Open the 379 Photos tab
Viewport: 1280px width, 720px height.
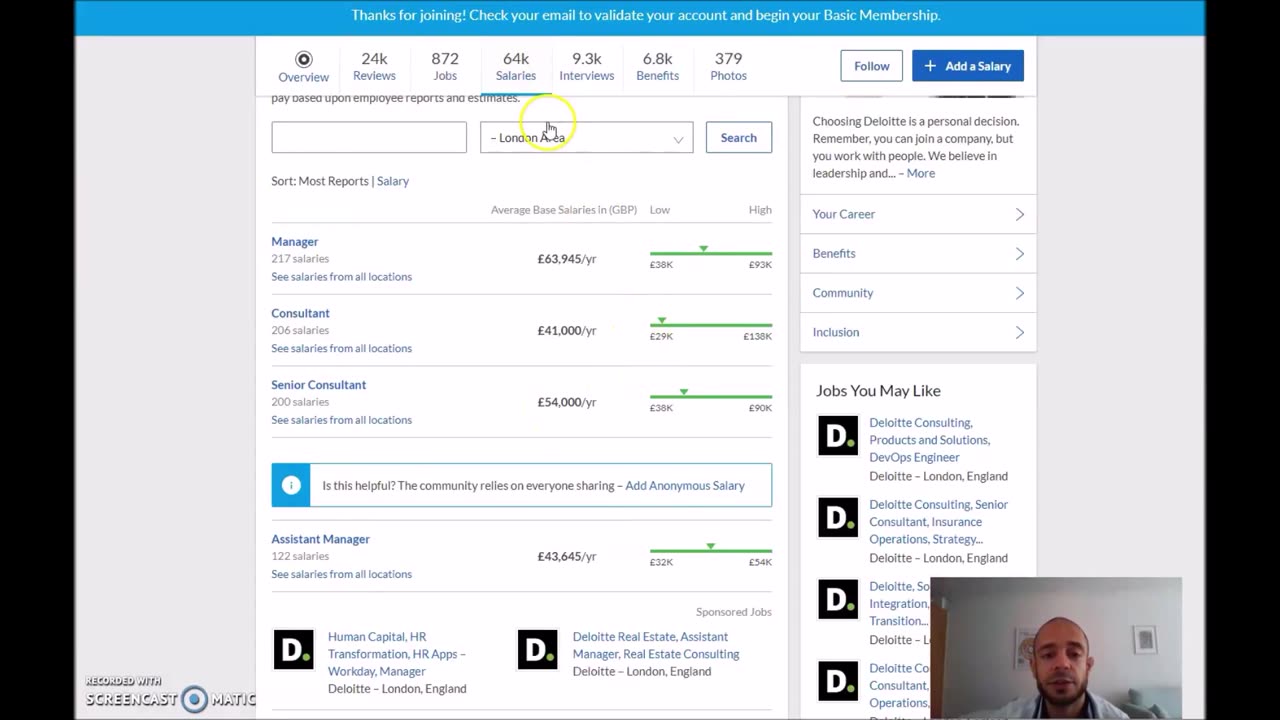coord(728,66)
